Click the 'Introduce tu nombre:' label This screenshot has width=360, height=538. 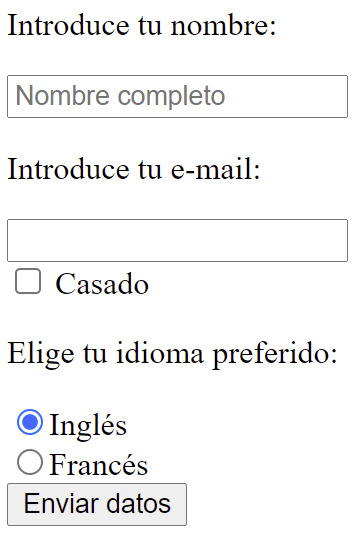point(142,26)
